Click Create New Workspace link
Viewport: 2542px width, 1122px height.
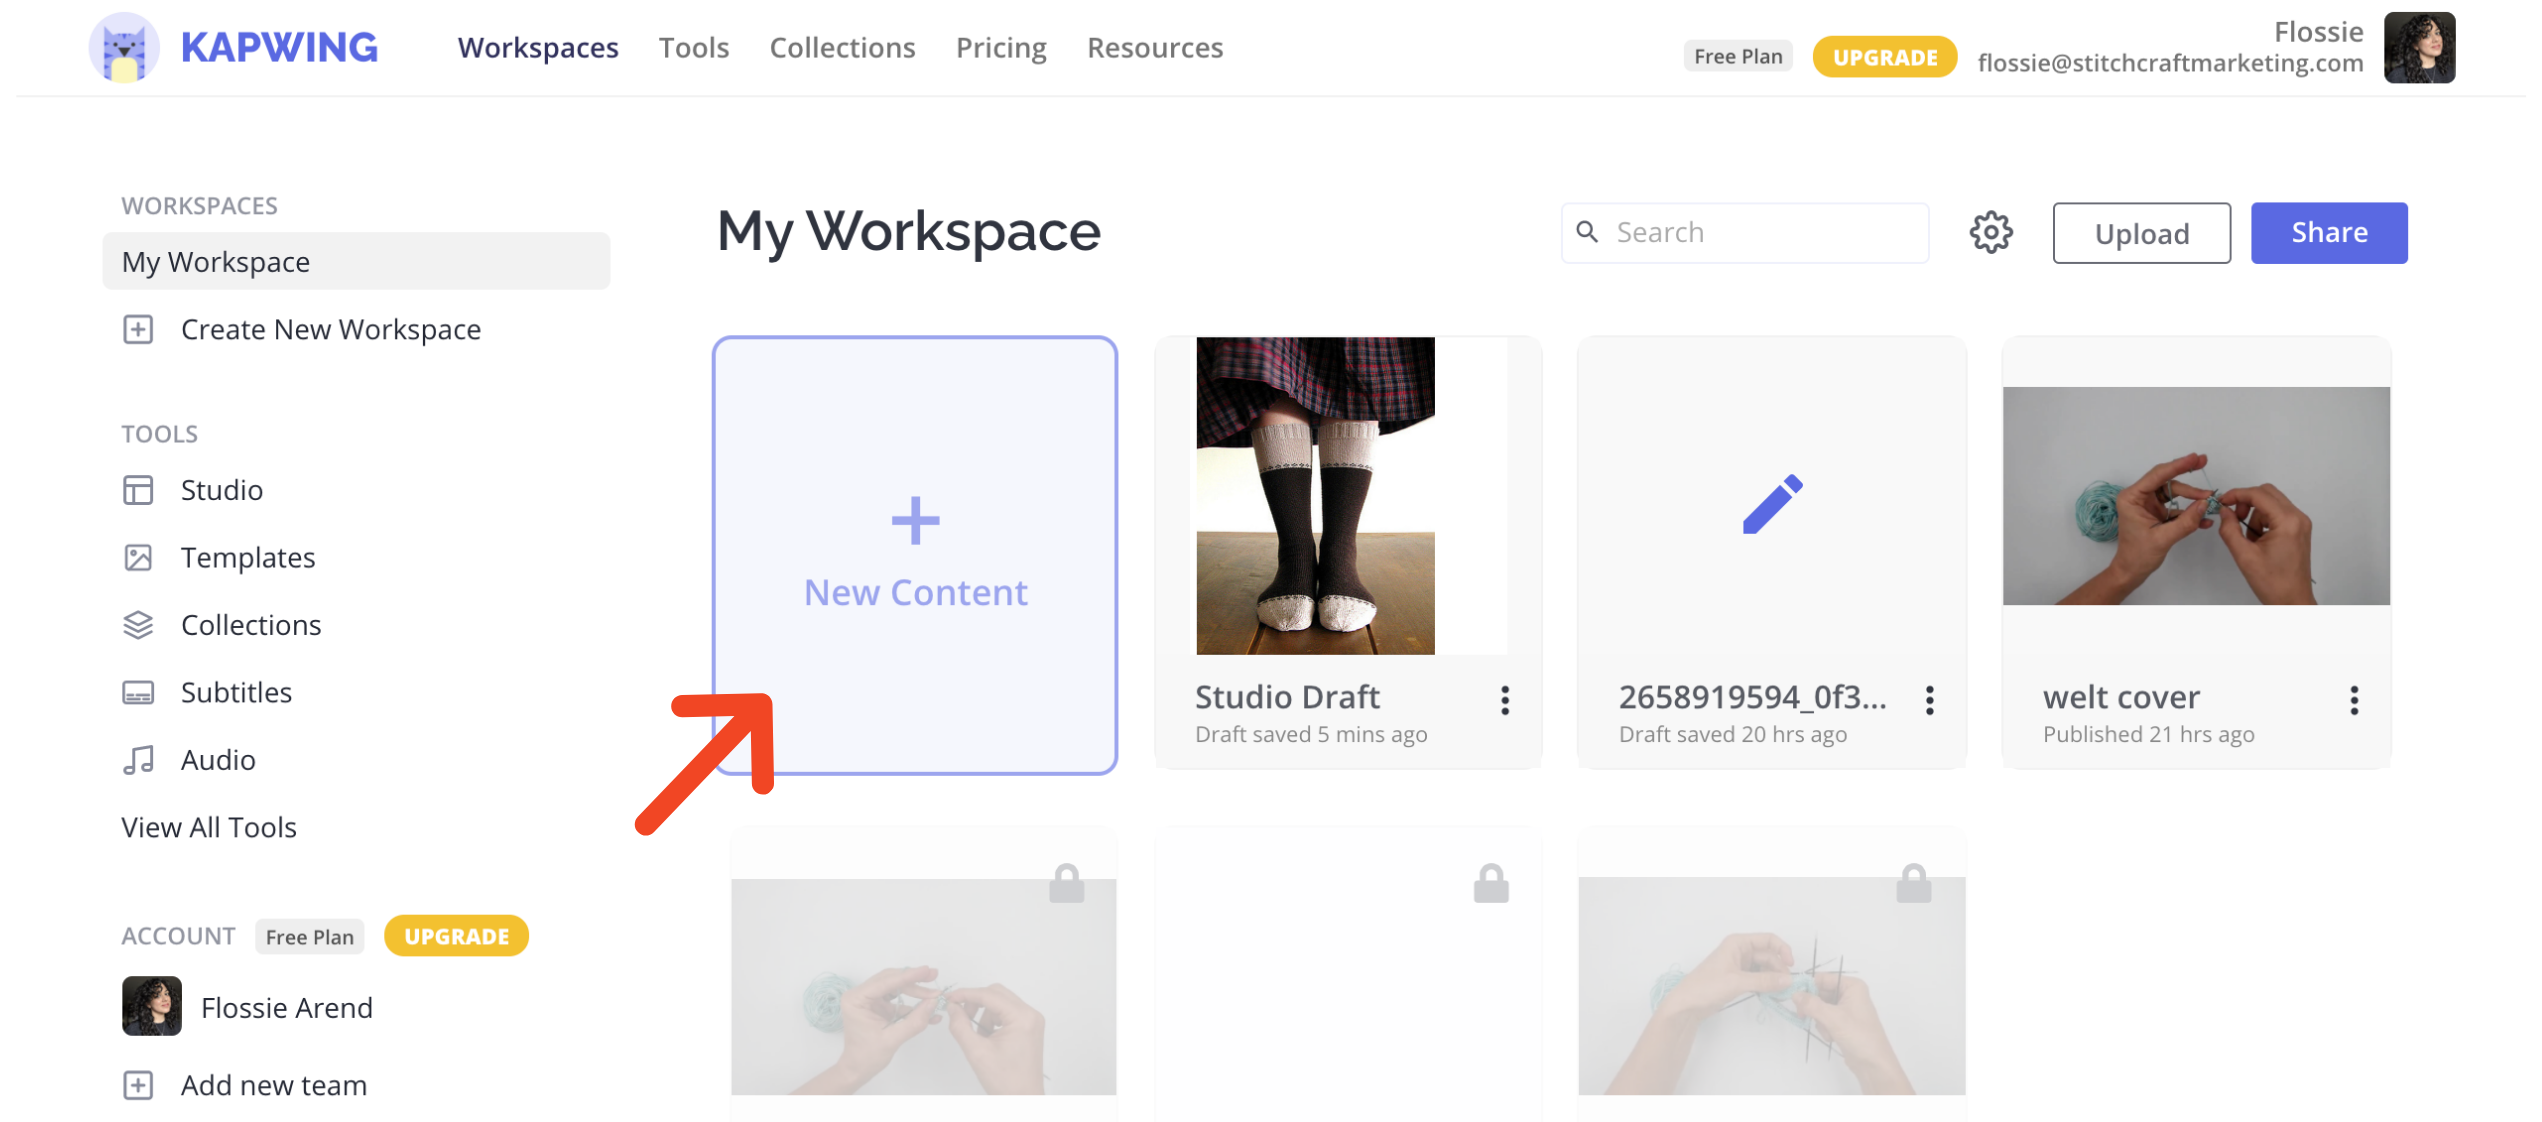330,329
